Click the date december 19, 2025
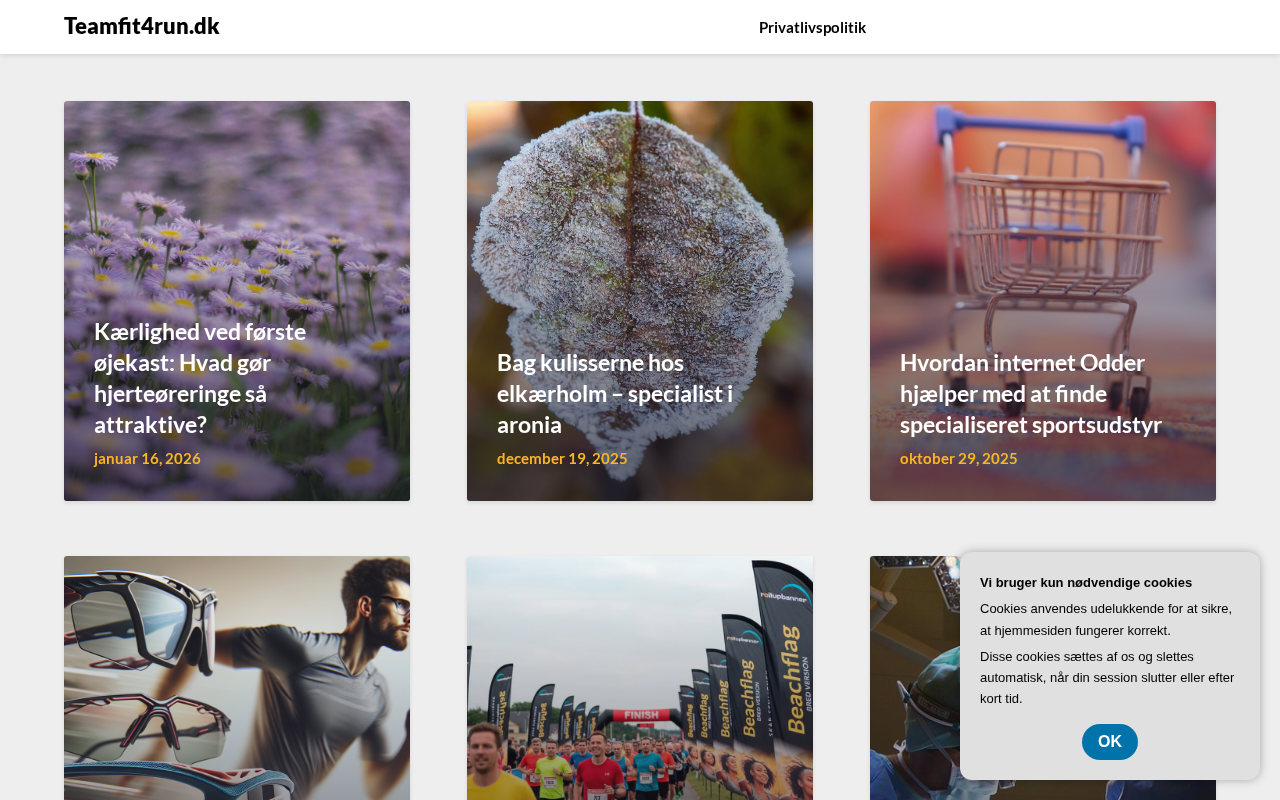1280x800 pixels. (x=562, y=458)
